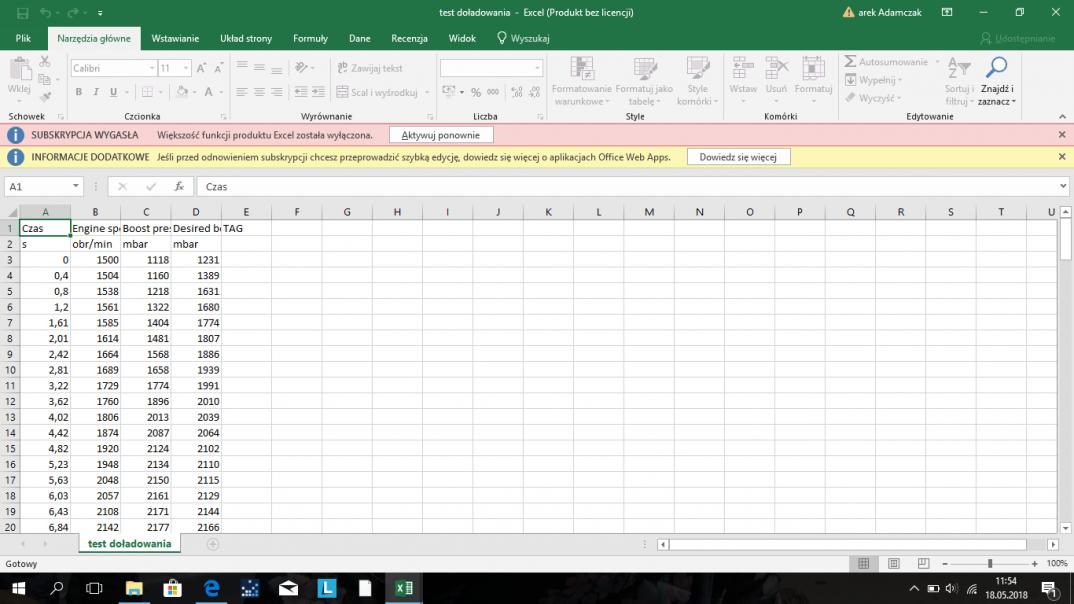1074x604 pixels.
Task: Open the Formuły ribbon tab
Action: (x=310, y=39)
